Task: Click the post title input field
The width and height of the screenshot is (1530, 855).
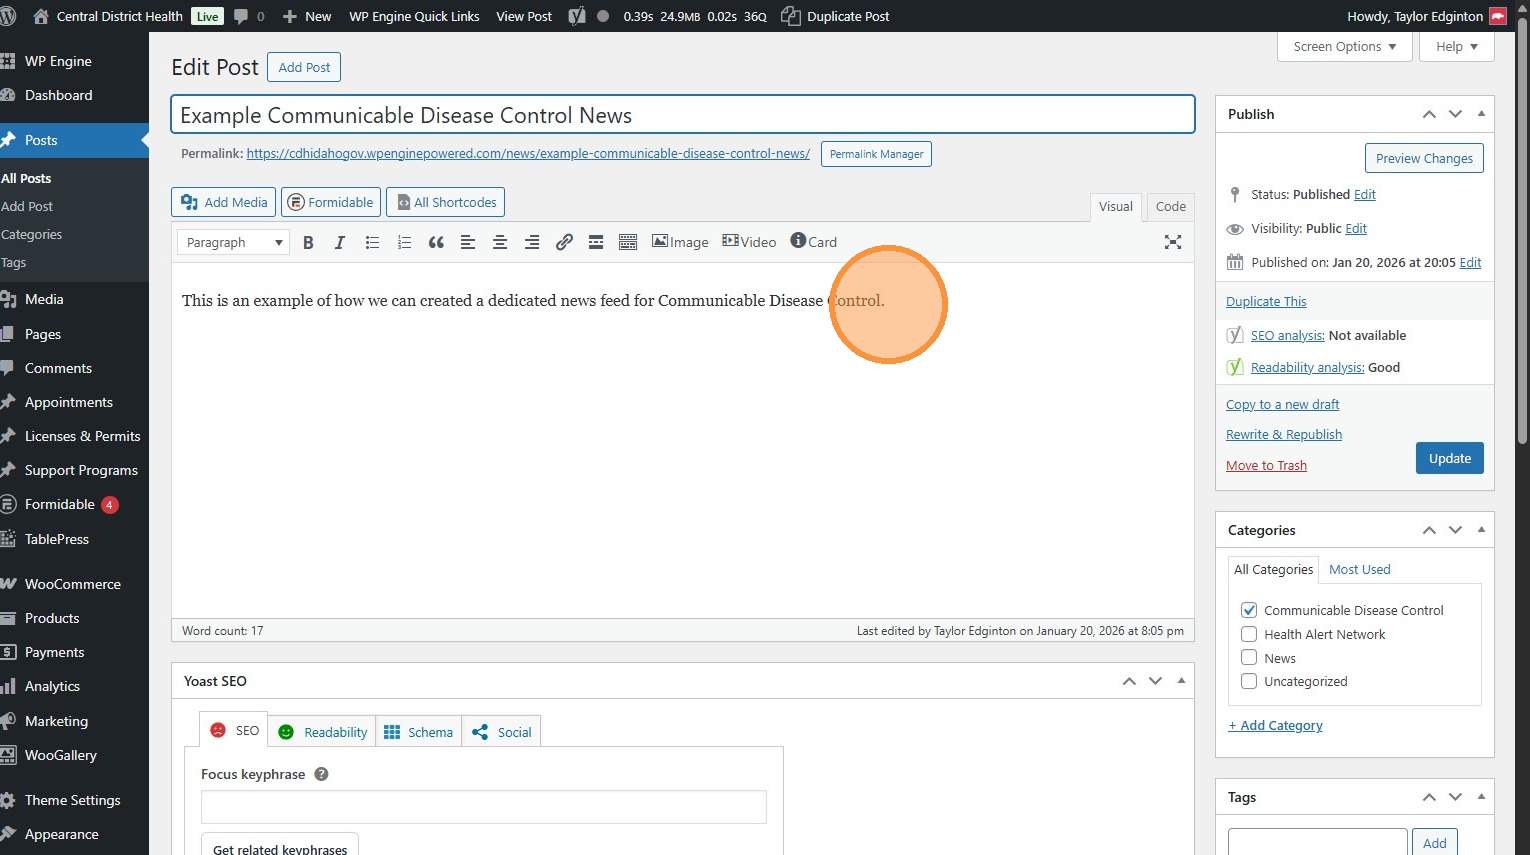Action: (x=683, y=115)
